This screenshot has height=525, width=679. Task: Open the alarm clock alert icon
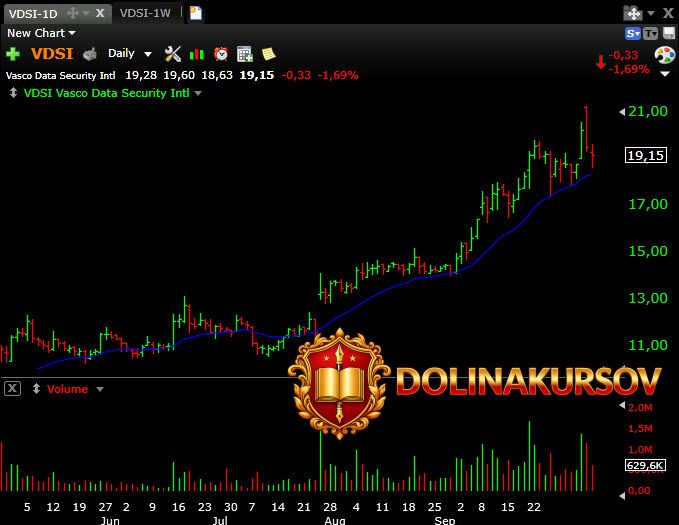tap(221, 54)
